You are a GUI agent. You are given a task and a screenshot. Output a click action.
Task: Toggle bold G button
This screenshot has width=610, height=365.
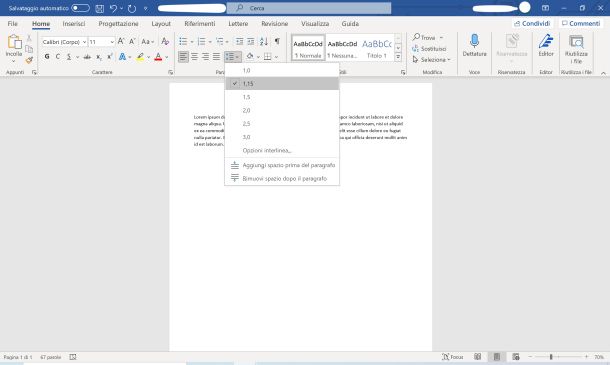pos(47,57)
